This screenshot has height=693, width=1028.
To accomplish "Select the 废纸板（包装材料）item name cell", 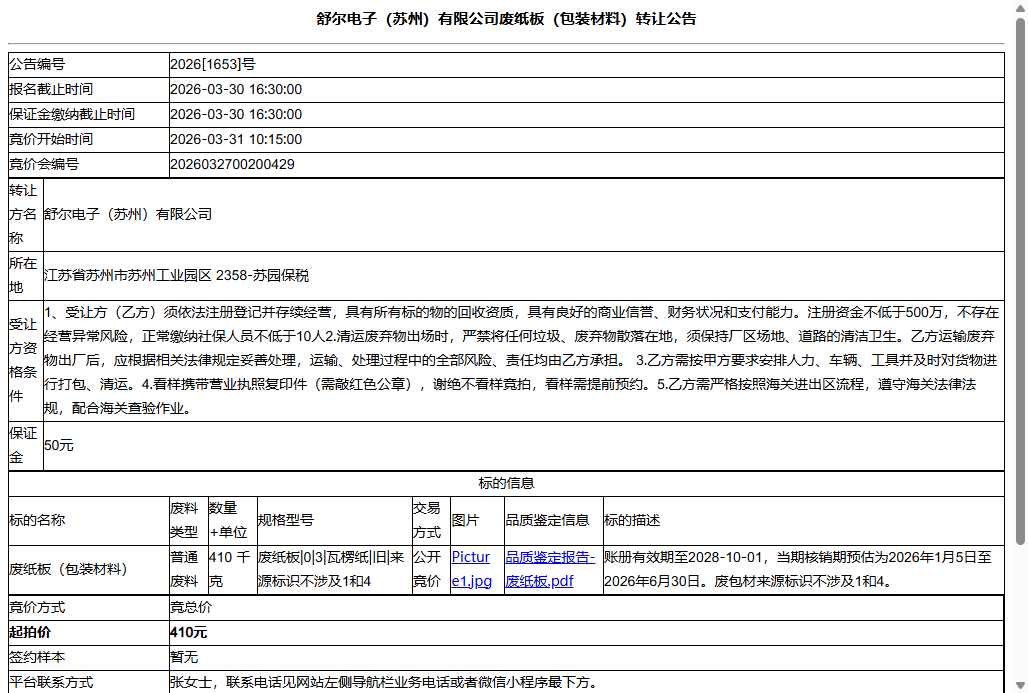I will (80, 566).
